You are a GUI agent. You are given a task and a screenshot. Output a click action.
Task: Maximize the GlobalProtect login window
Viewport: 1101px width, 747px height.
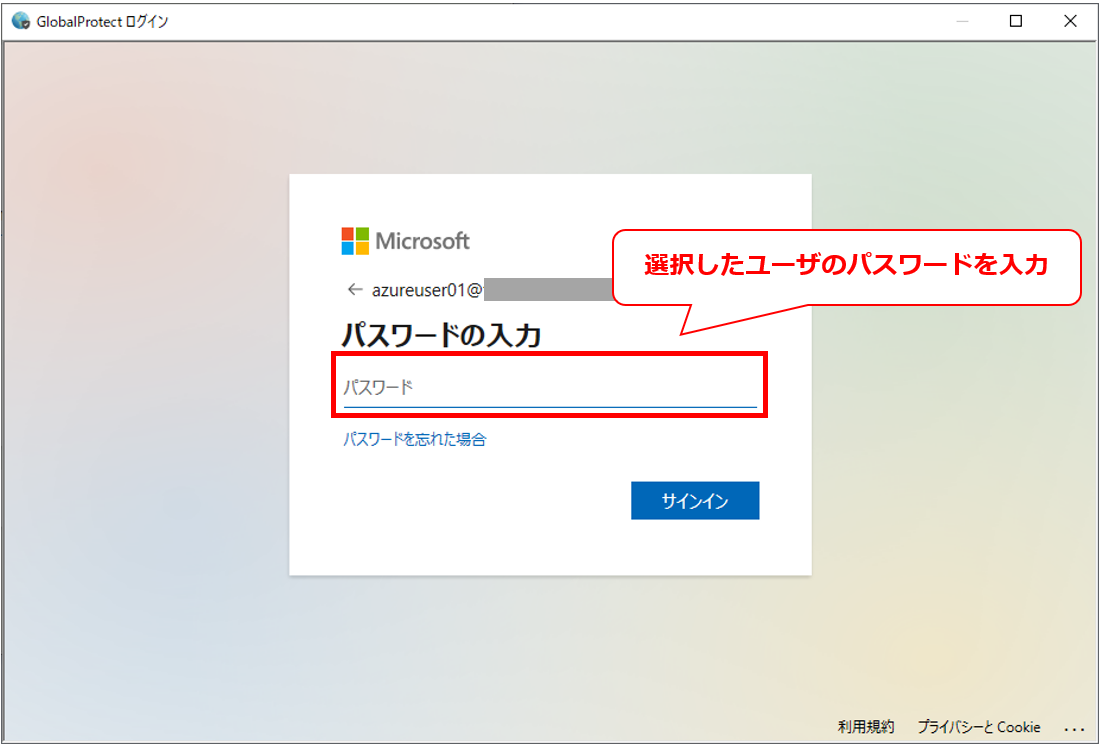pyautogui.click(x=1015, y=22)
